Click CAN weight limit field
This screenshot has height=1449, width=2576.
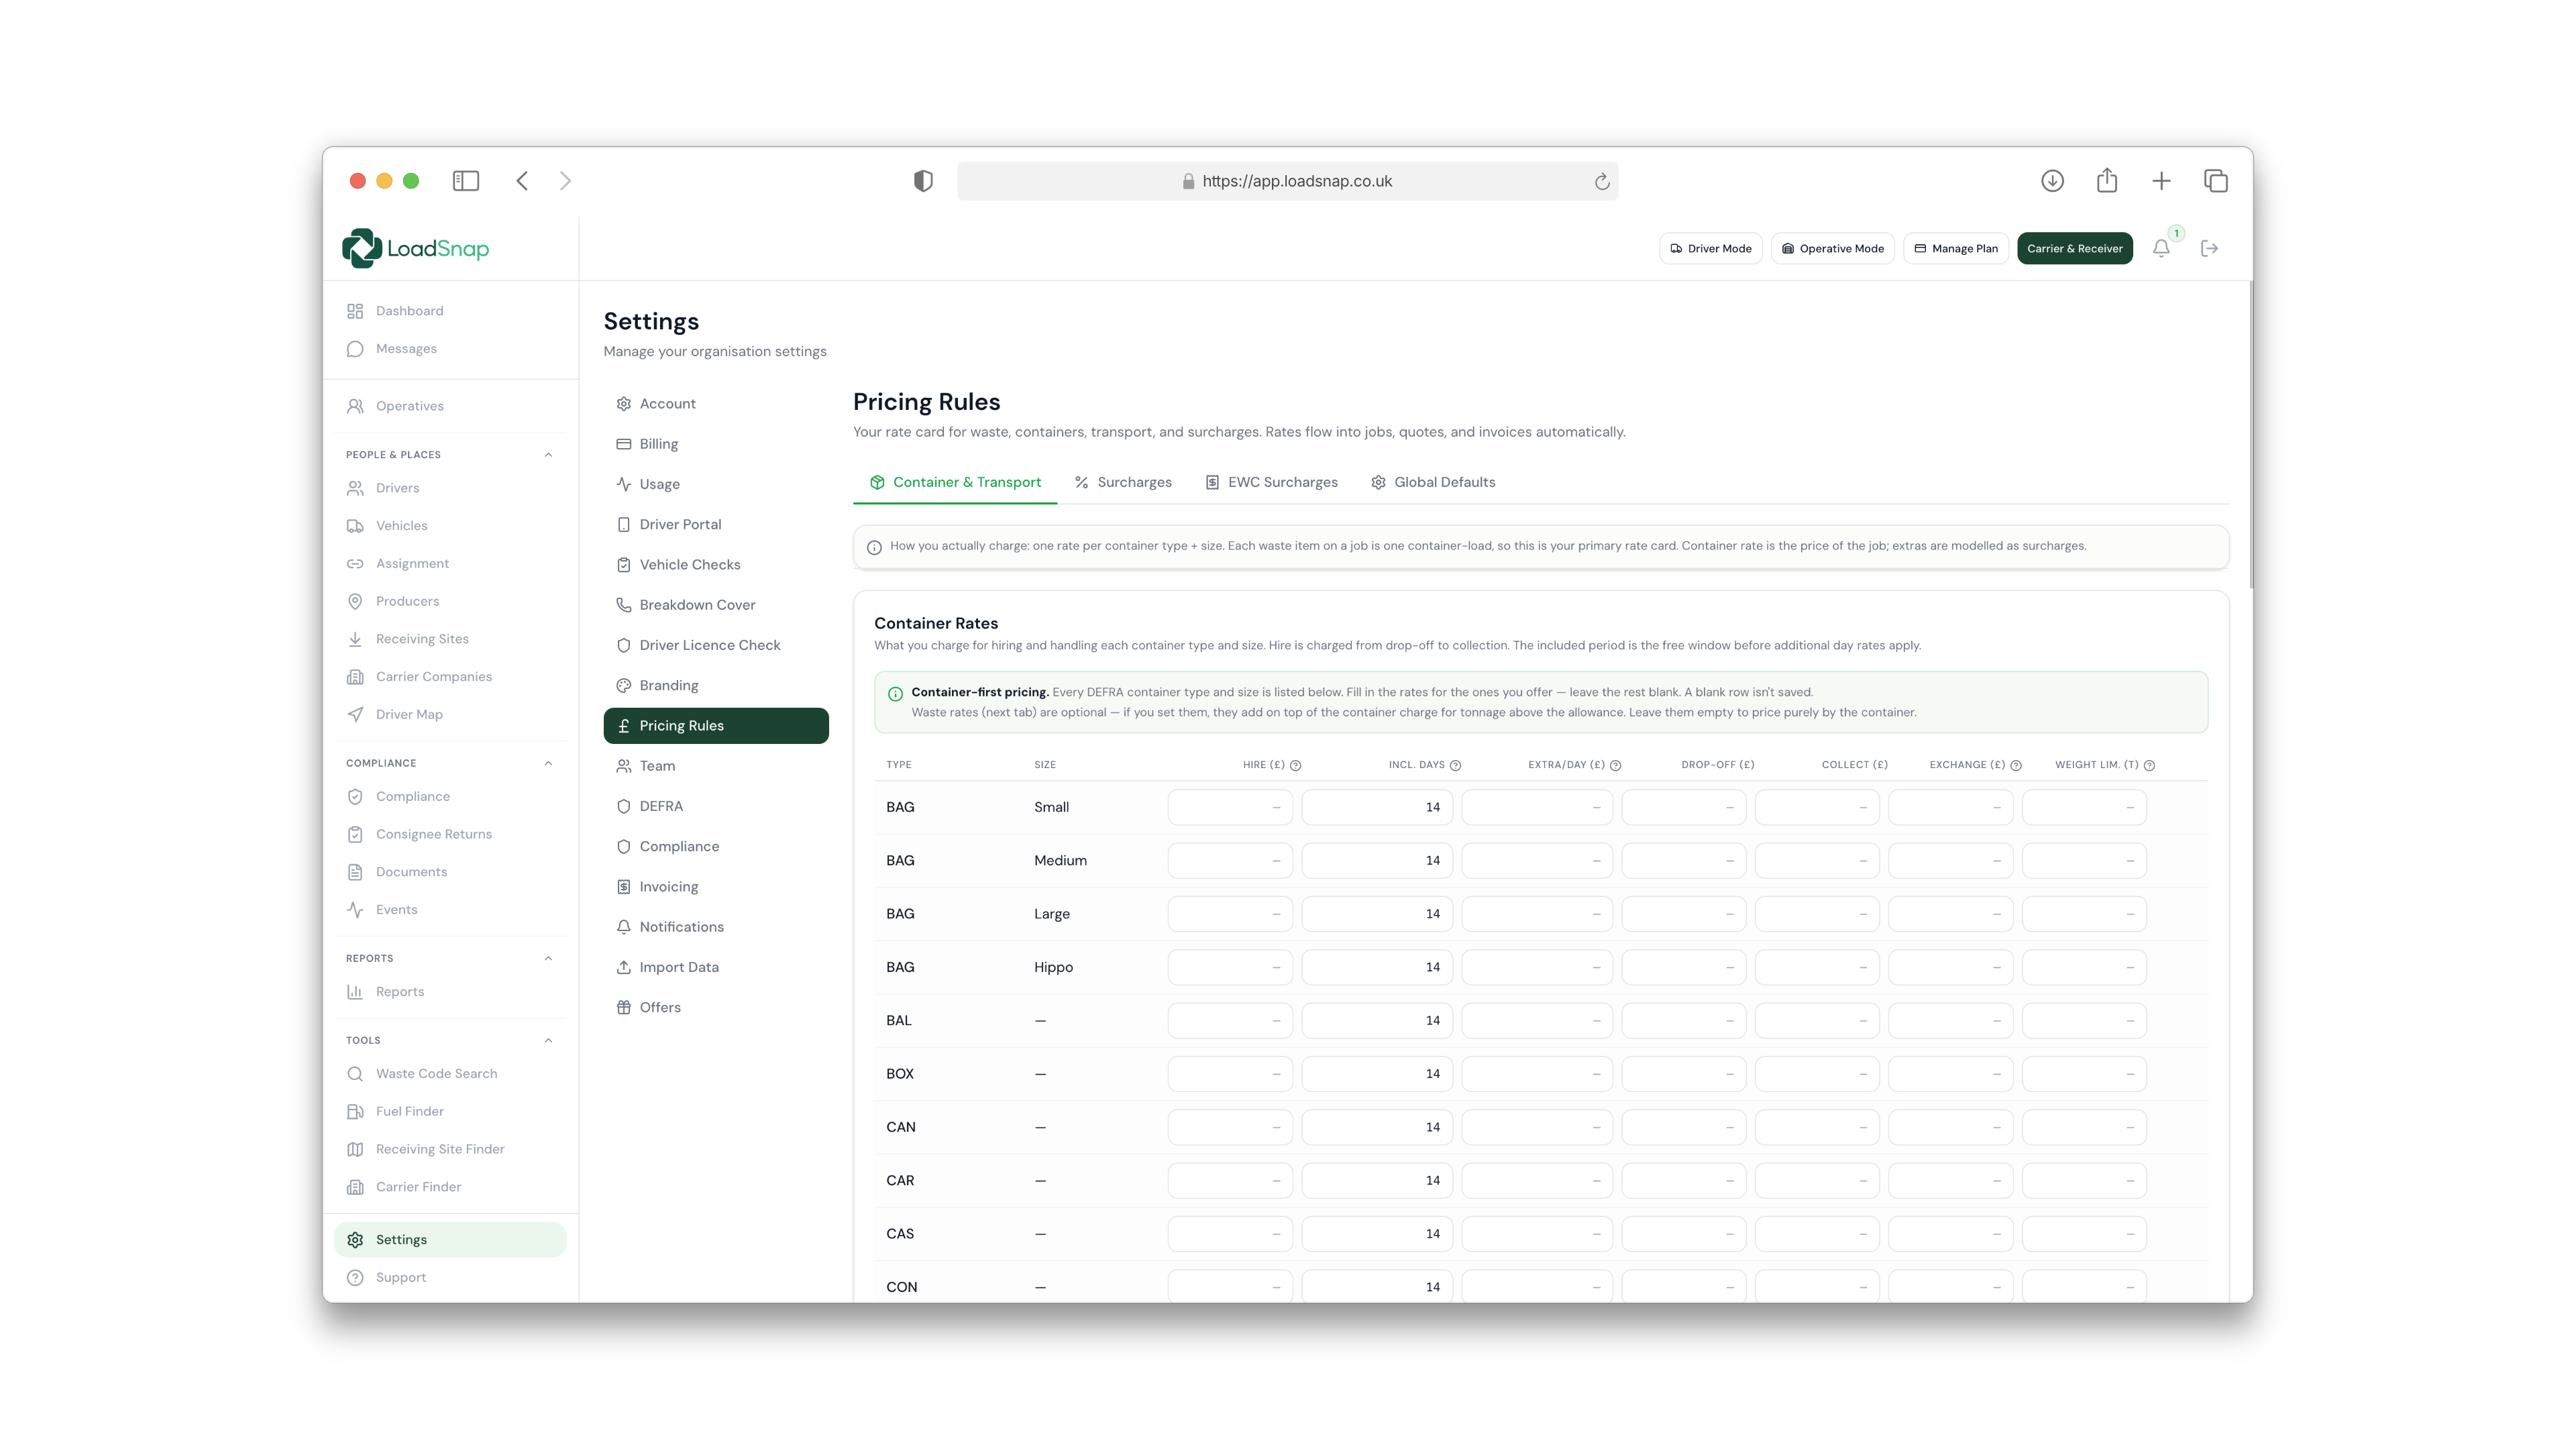tap(2084, 1127)
